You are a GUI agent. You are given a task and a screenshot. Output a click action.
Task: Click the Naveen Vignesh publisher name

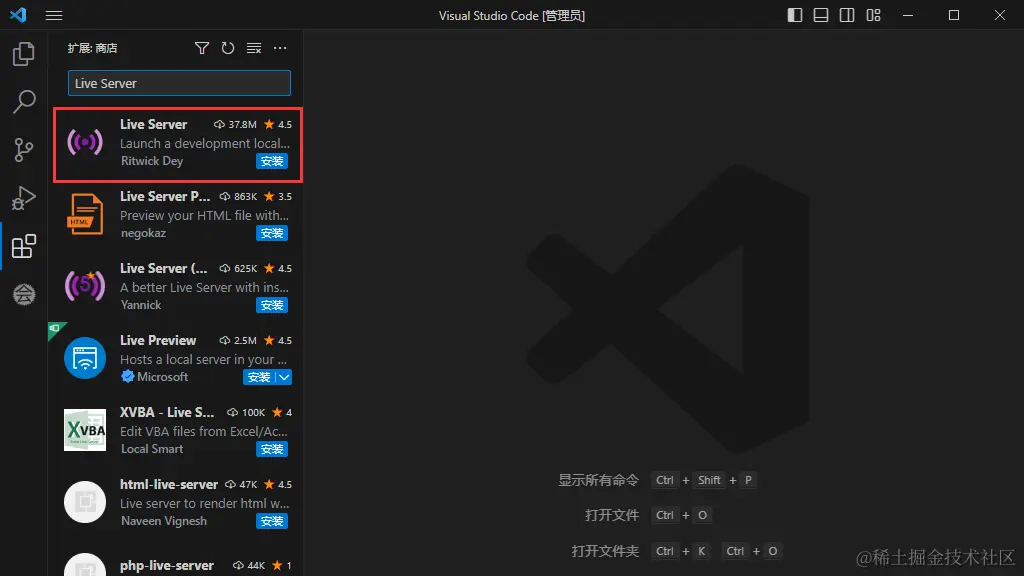(164, 521)
